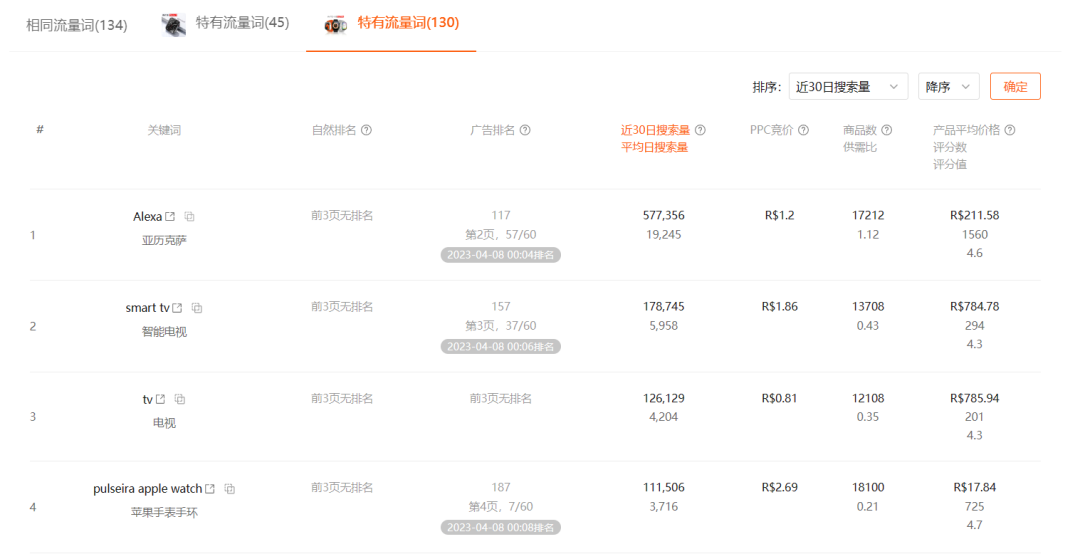
Task: Switch to 相同流量词(134) tab
Action: click(x=76, y=25)
